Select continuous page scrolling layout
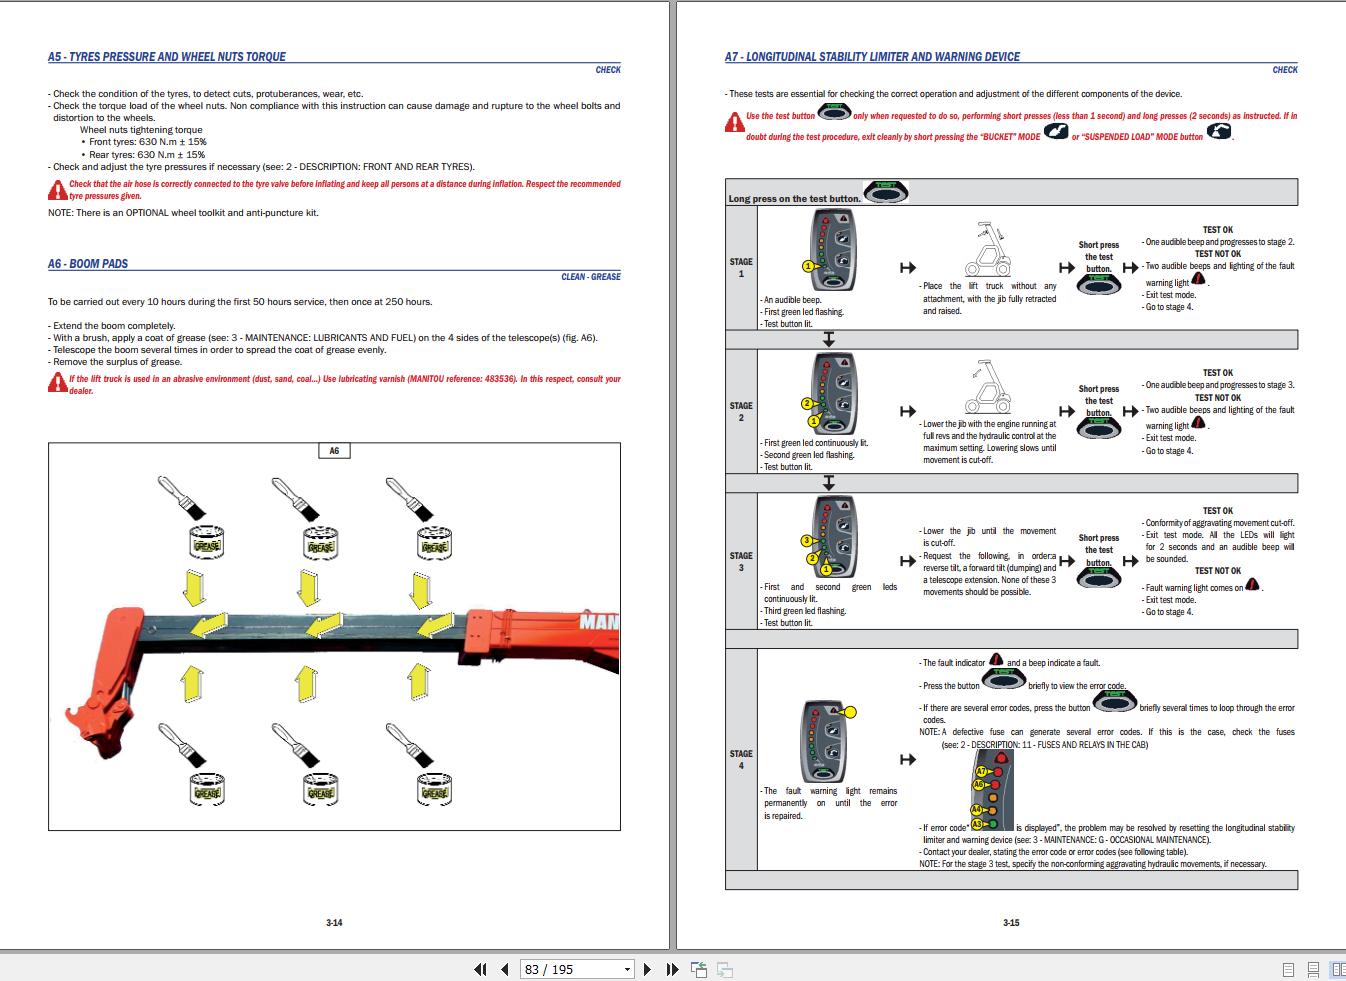The image size is (1346, 981). tap(1312, 968)
